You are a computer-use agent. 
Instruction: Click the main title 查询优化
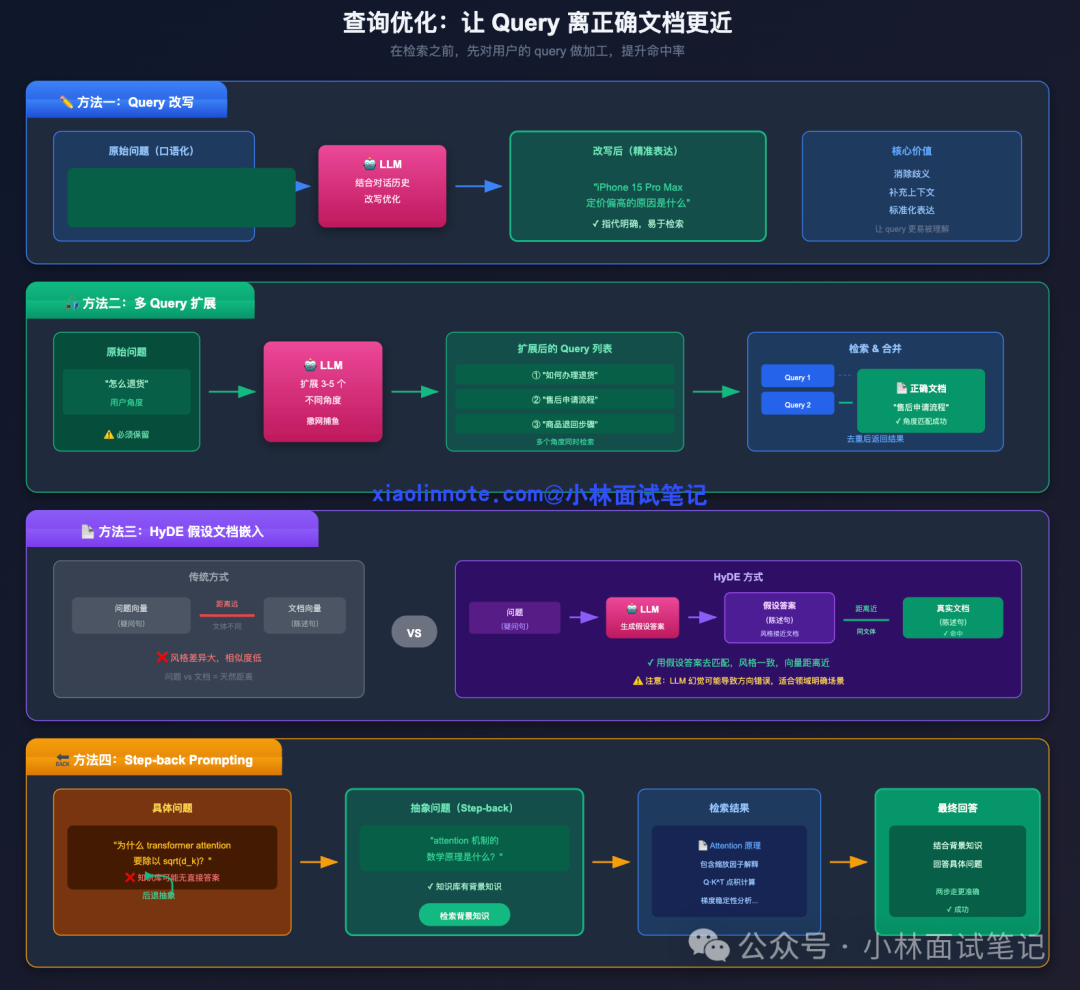(537, 23)
